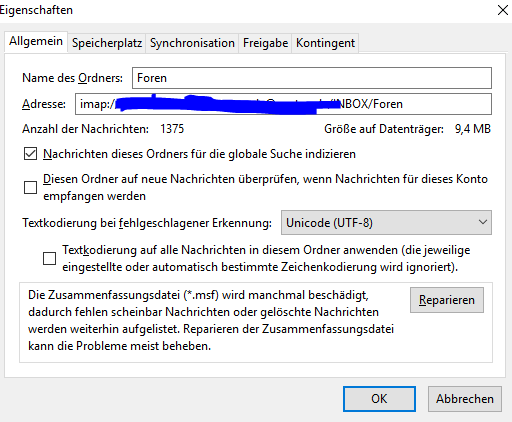Confirm the dialog with OK
Viewport: 512px width, 422px height.
pyautogui.click(x=379, y=399)
